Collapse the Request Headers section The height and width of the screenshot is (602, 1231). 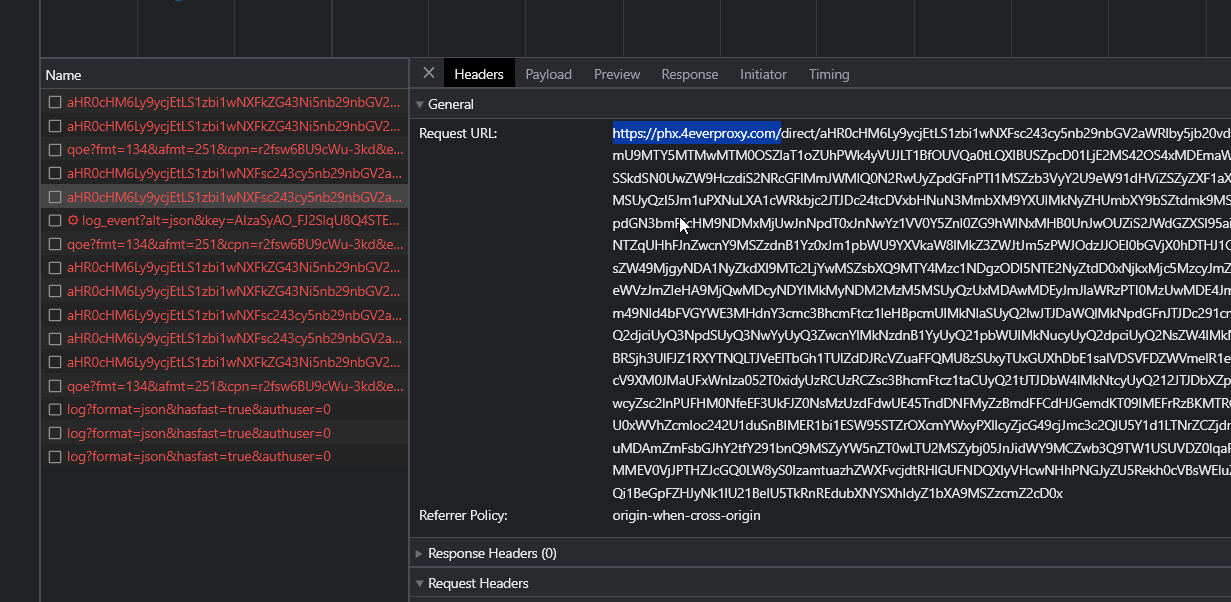click(420, 583)
